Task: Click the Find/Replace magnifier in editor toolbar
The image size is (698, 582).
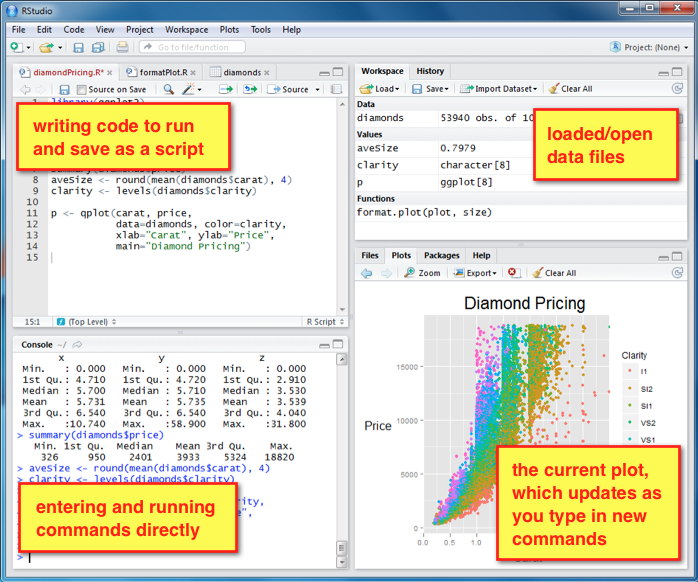Action: [168, 89]
